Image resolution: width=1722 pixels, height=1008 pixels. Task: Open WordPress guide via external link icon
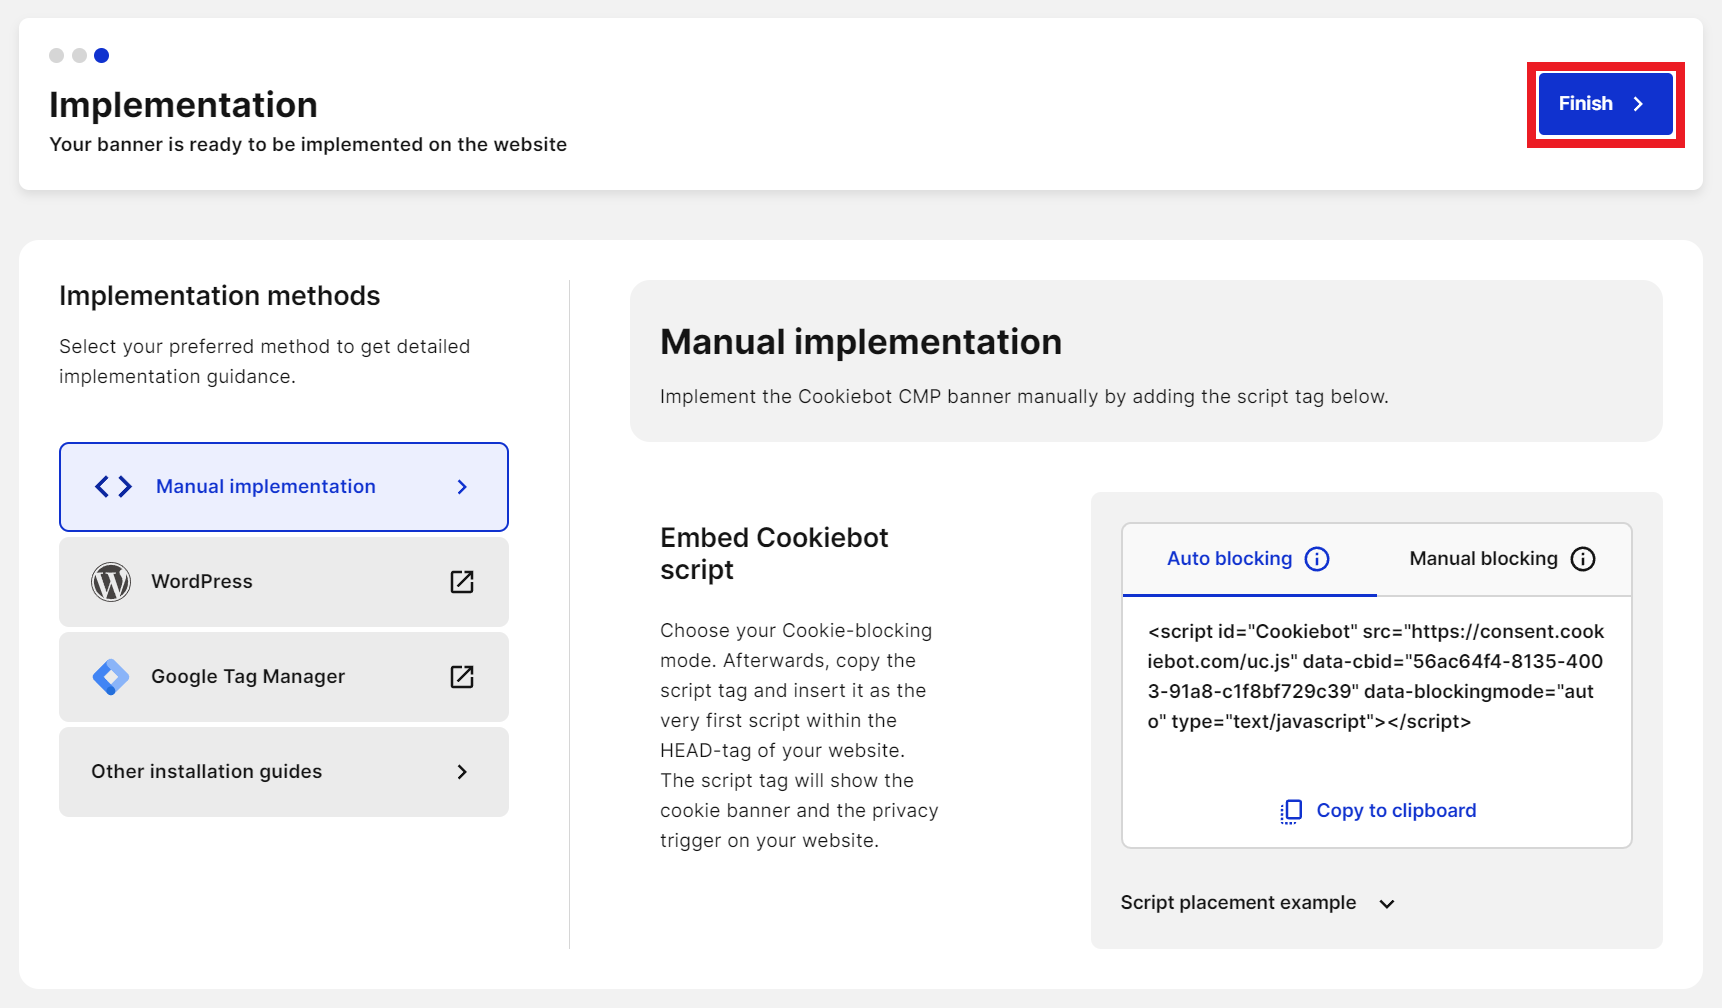(462, 582)
